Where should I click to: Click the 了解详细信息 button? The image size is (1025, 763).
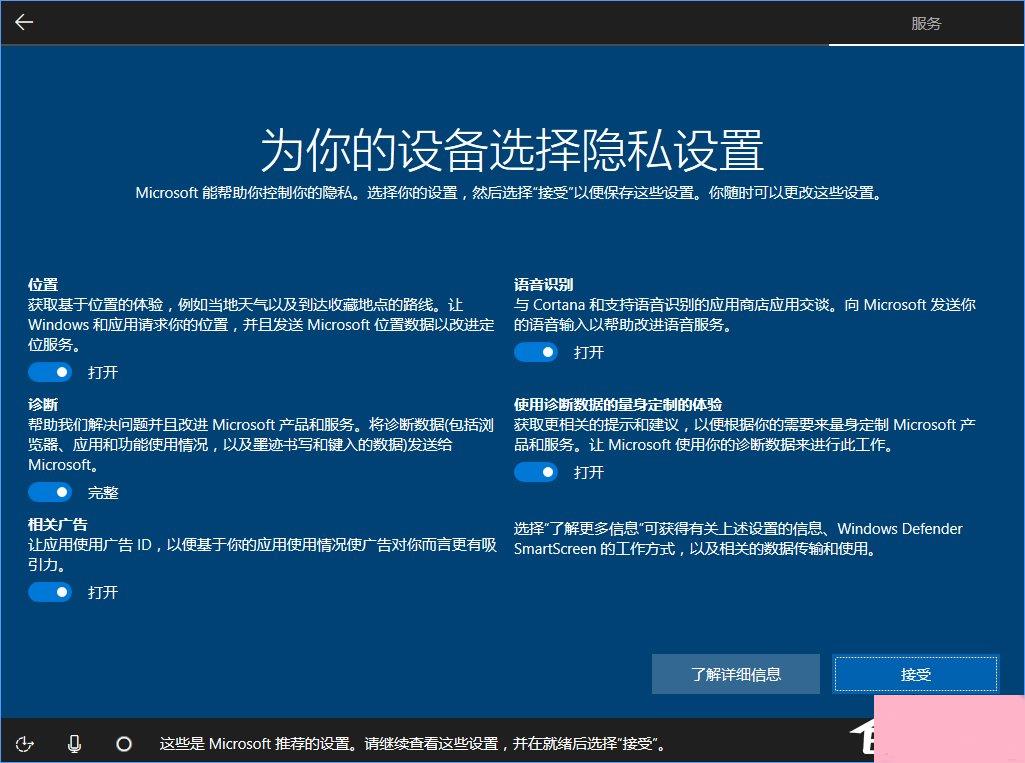[735, 673]
